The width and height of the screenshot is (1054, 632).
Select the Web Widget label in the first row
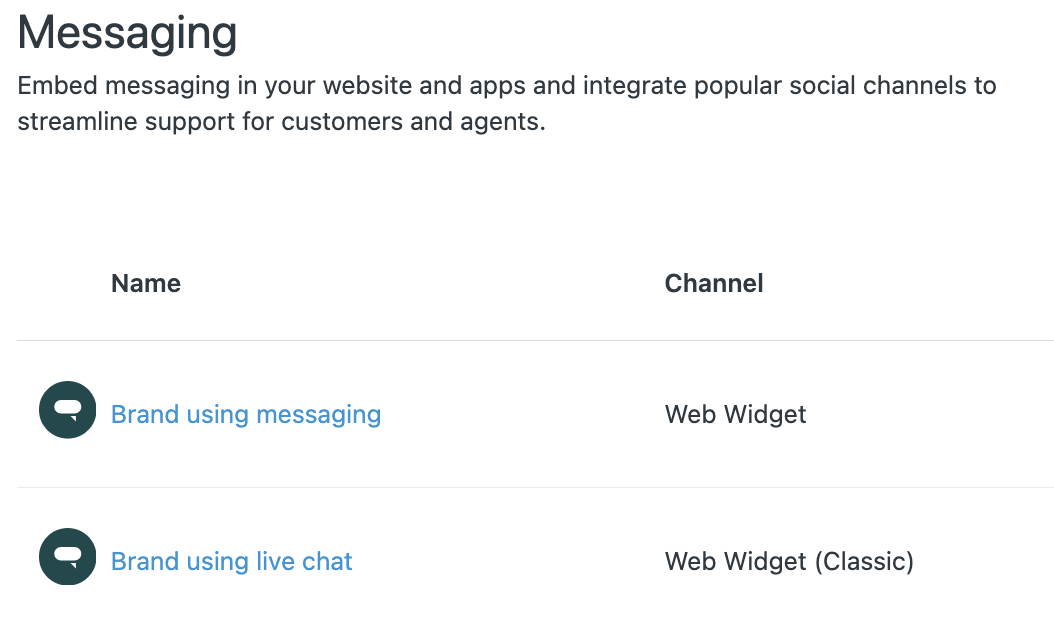[735, 414]
